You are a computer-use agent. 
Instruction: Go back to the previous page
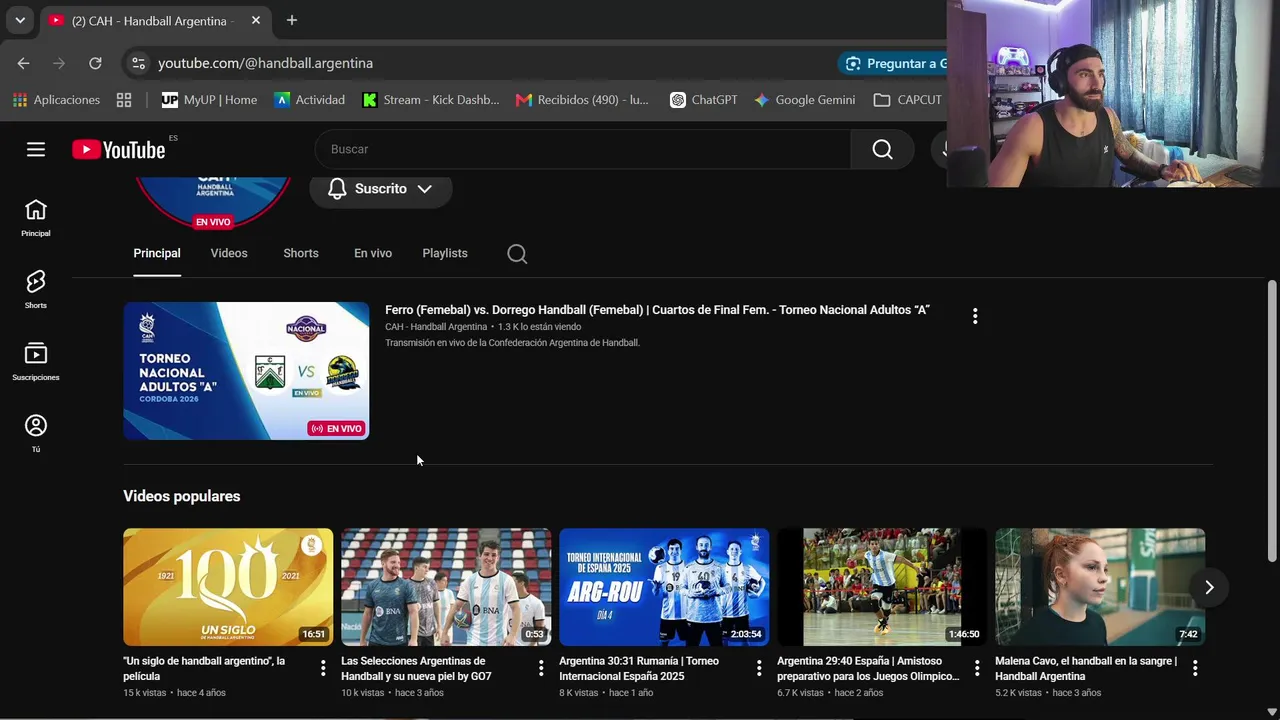[23, 63]
